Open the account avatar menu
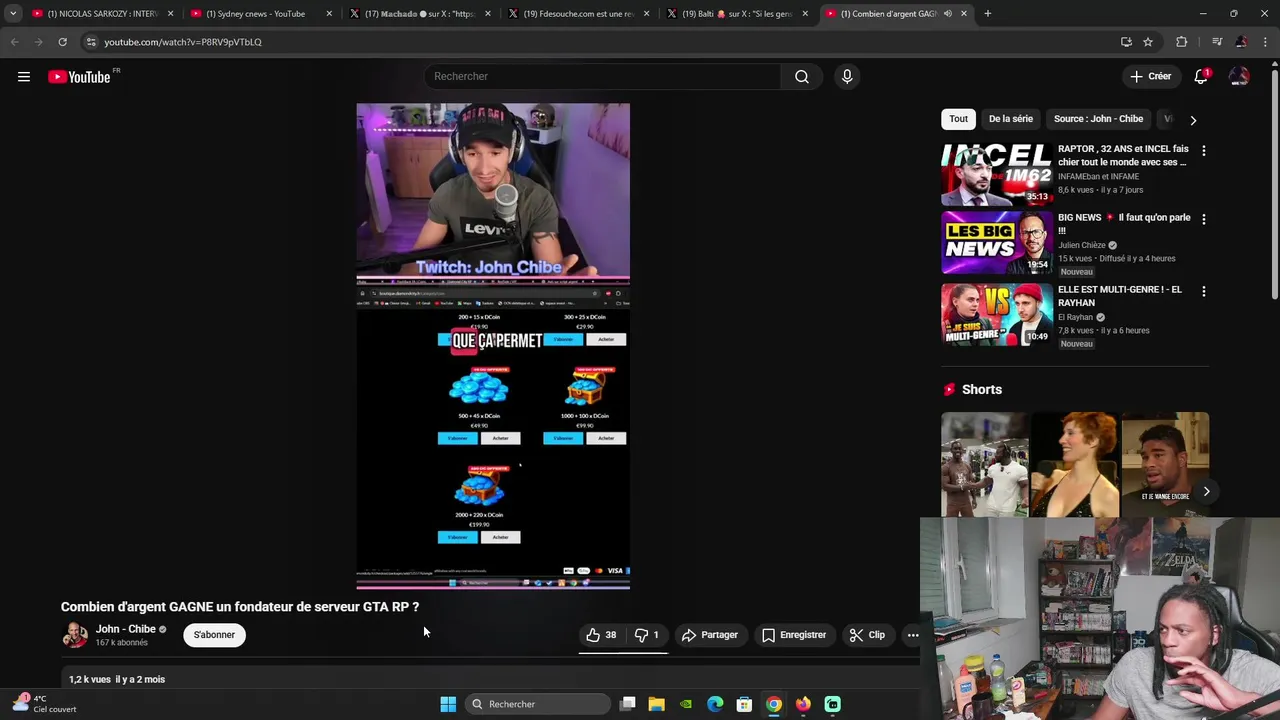The width and height of the screenshot is (1280, 720). [1239, 77]
